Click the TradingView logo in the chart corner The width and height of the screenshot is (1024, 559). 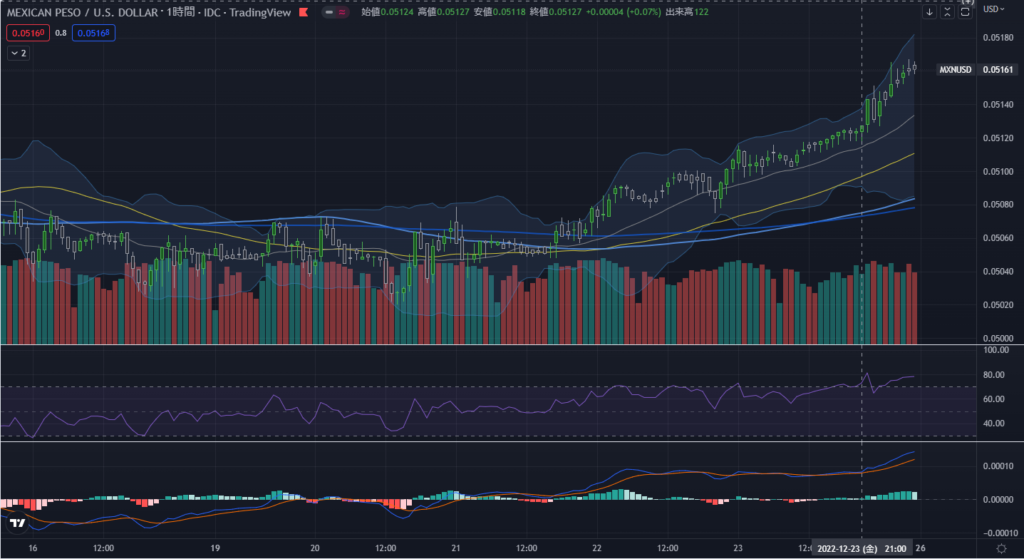coord(17,522)
